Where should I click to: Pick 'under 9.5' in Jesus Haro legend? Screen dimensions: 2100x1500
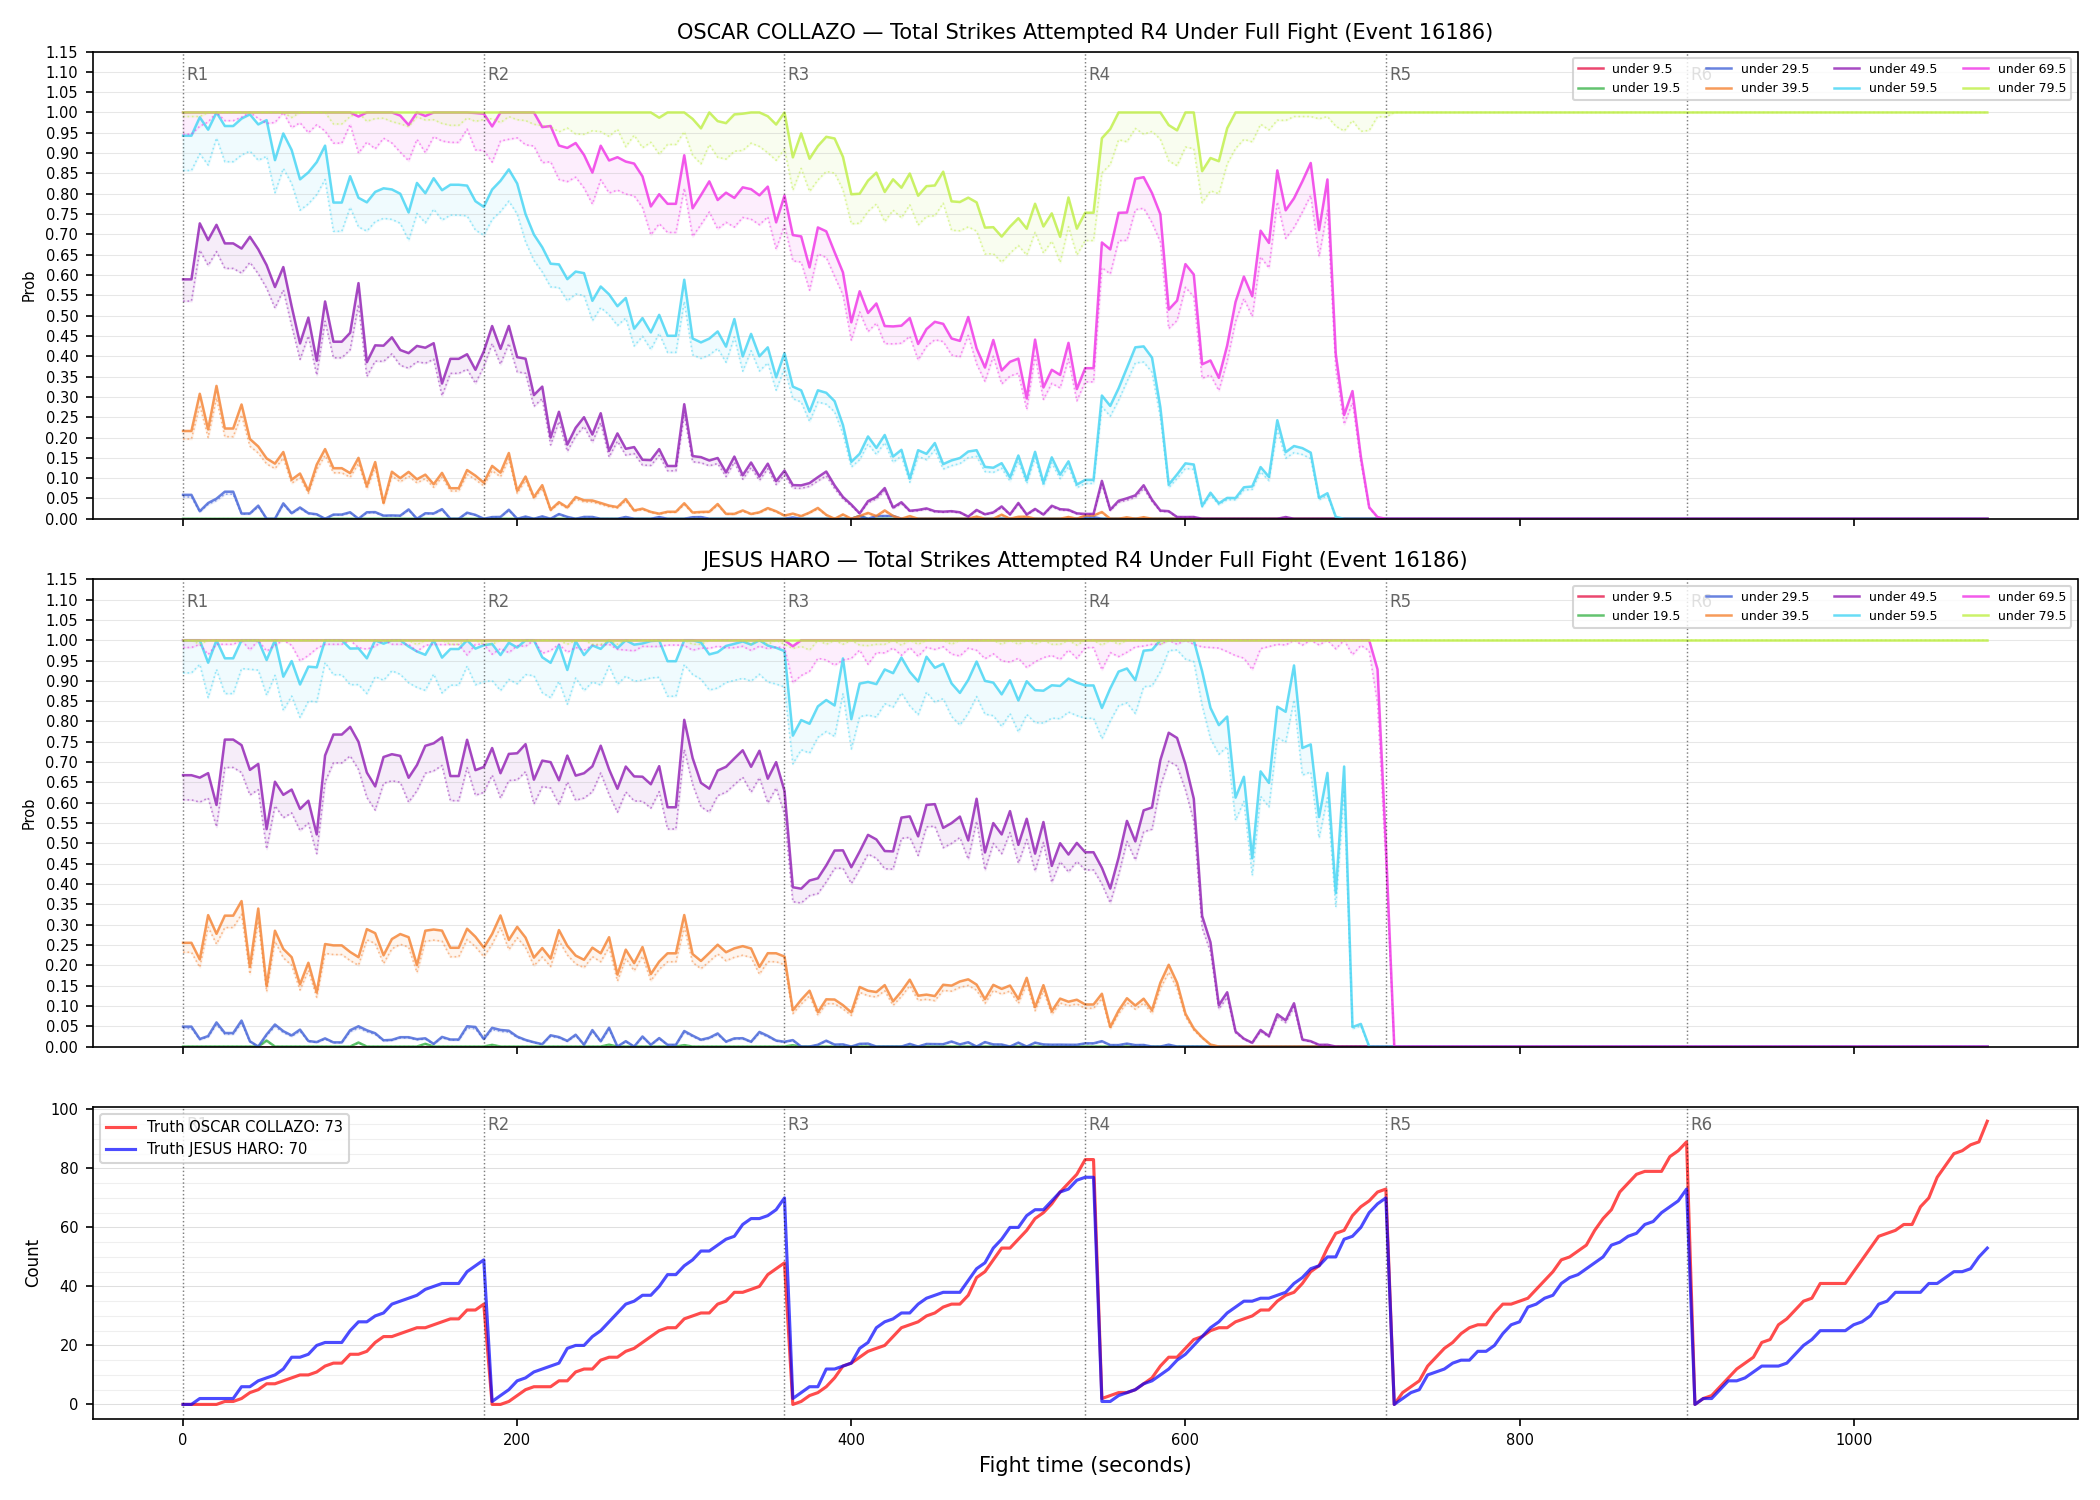(x=1625, y=597)
